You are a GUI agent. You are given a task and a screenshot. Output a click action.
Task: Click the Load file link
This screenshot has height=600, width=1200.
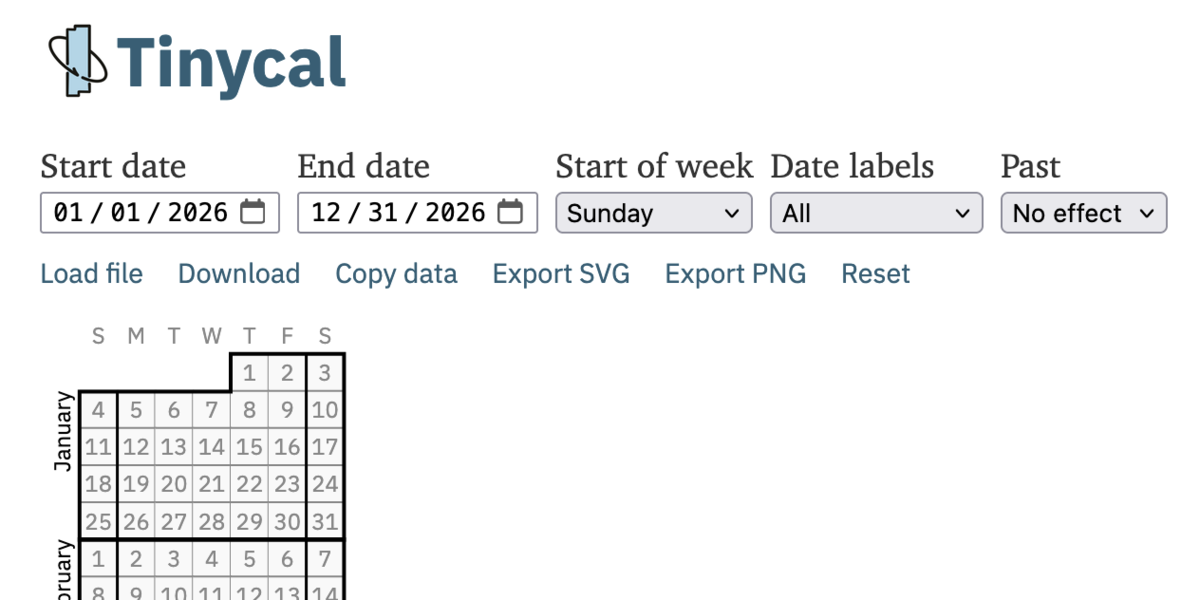point(91,274)
